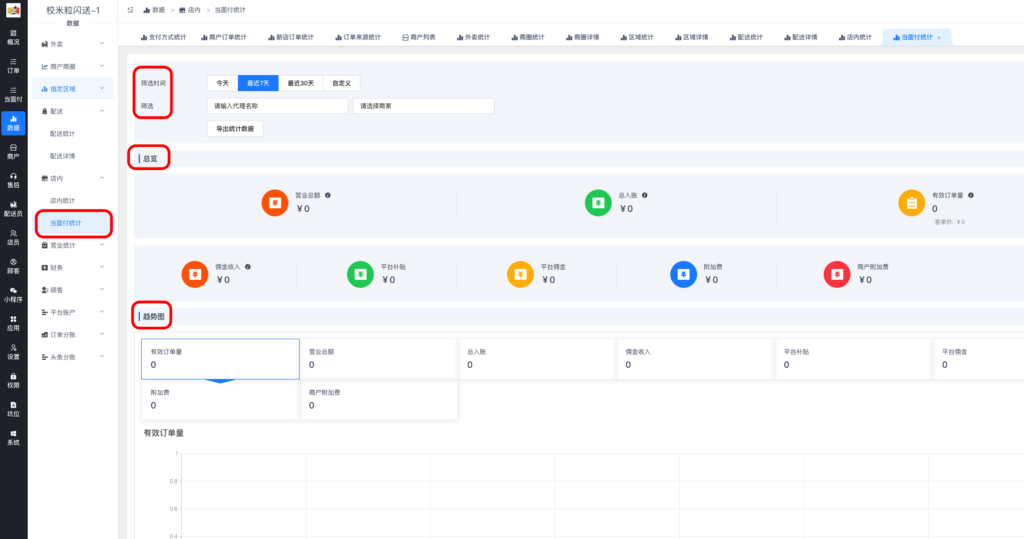The height and width of the screenshot is (539, 1024).
Task: Open 配送统计 in the side menu
Action: pyautogui.click(x=63, y=133)
